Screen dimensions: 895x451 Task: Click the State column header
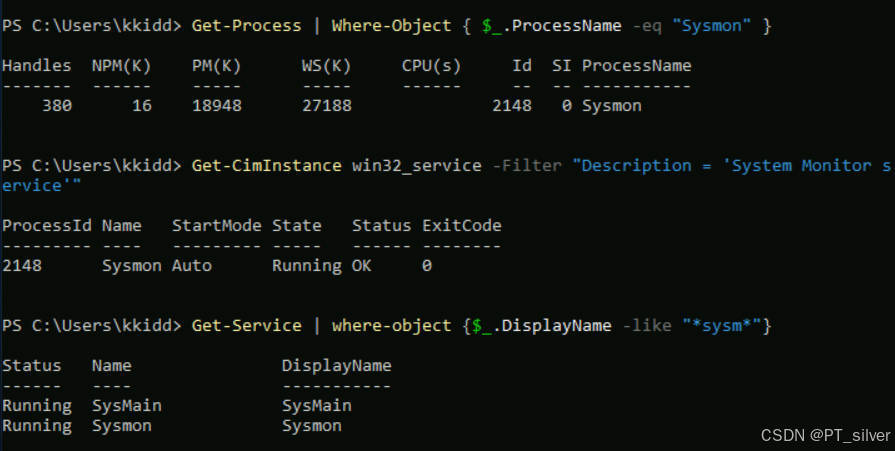tap(296, 226)
